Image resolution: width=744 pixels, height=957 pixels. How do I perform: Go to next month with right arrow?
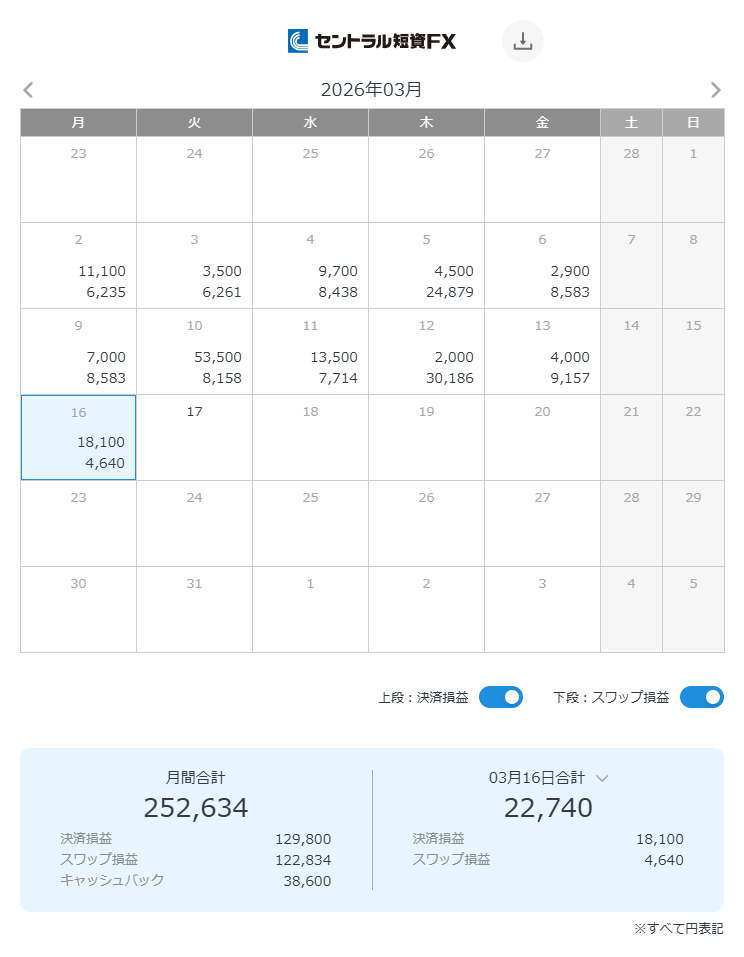click(715, 90)
